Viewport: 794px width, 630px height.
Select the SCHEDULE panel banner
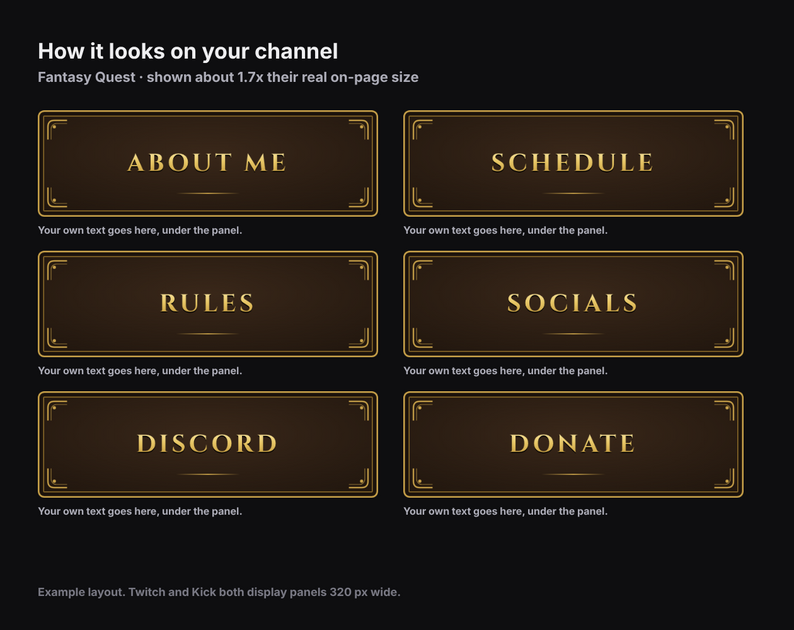tap(573, 164)
